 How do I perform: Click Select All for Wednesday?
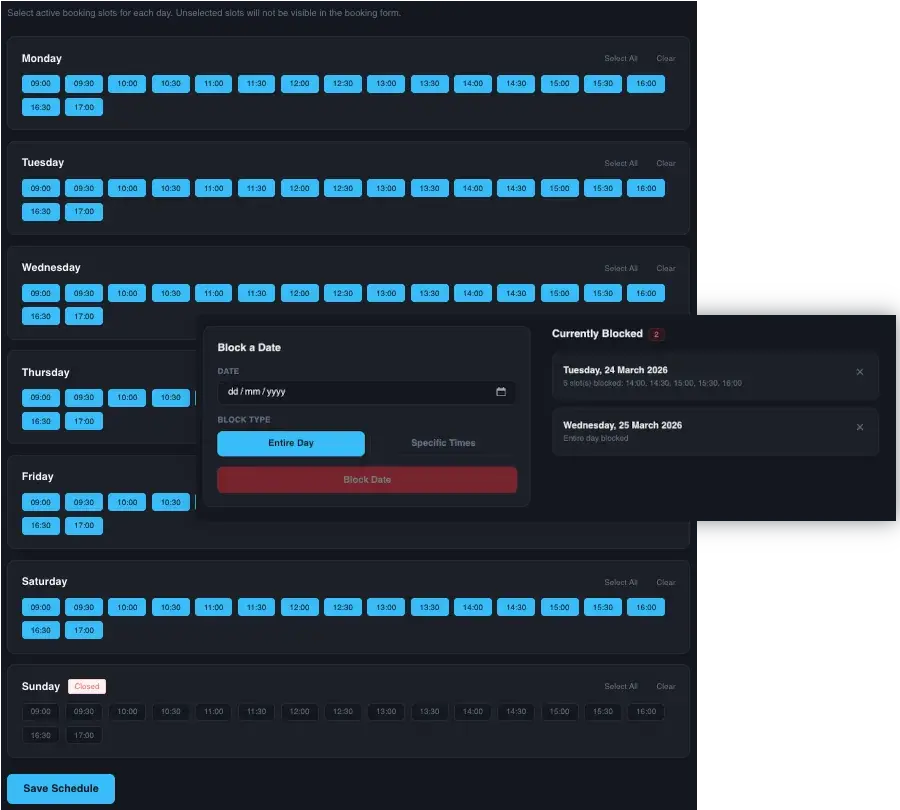(620, 269)
